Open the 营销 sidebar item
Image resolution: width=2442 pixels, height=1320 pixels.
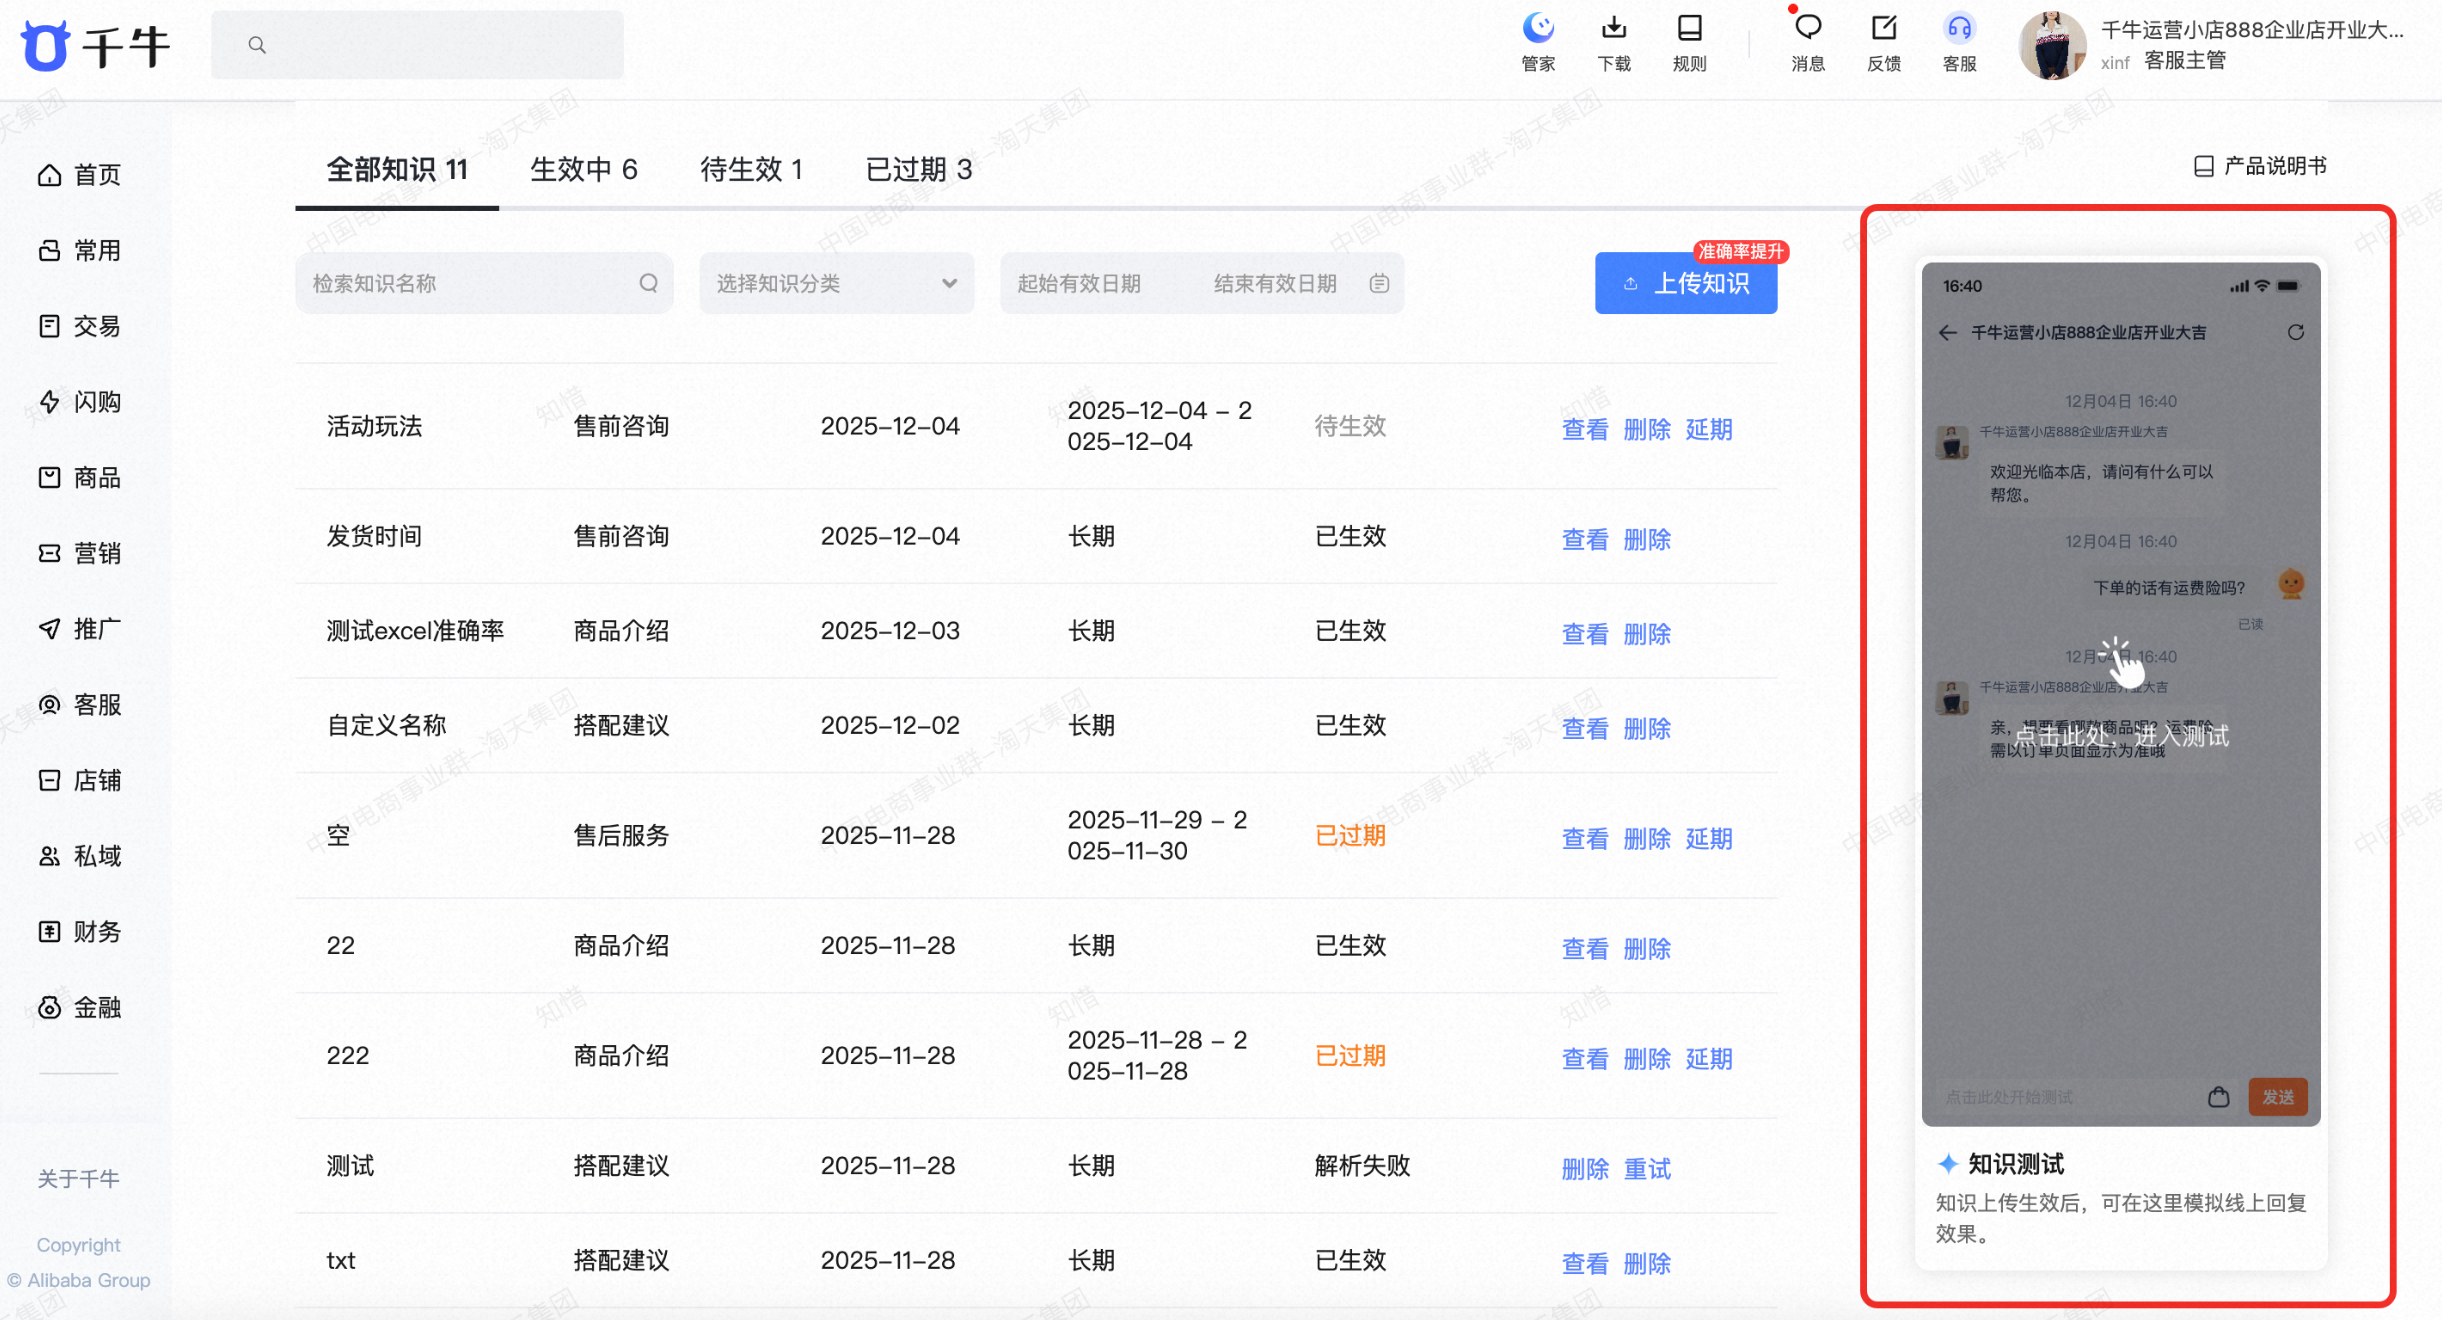(80, 553)
